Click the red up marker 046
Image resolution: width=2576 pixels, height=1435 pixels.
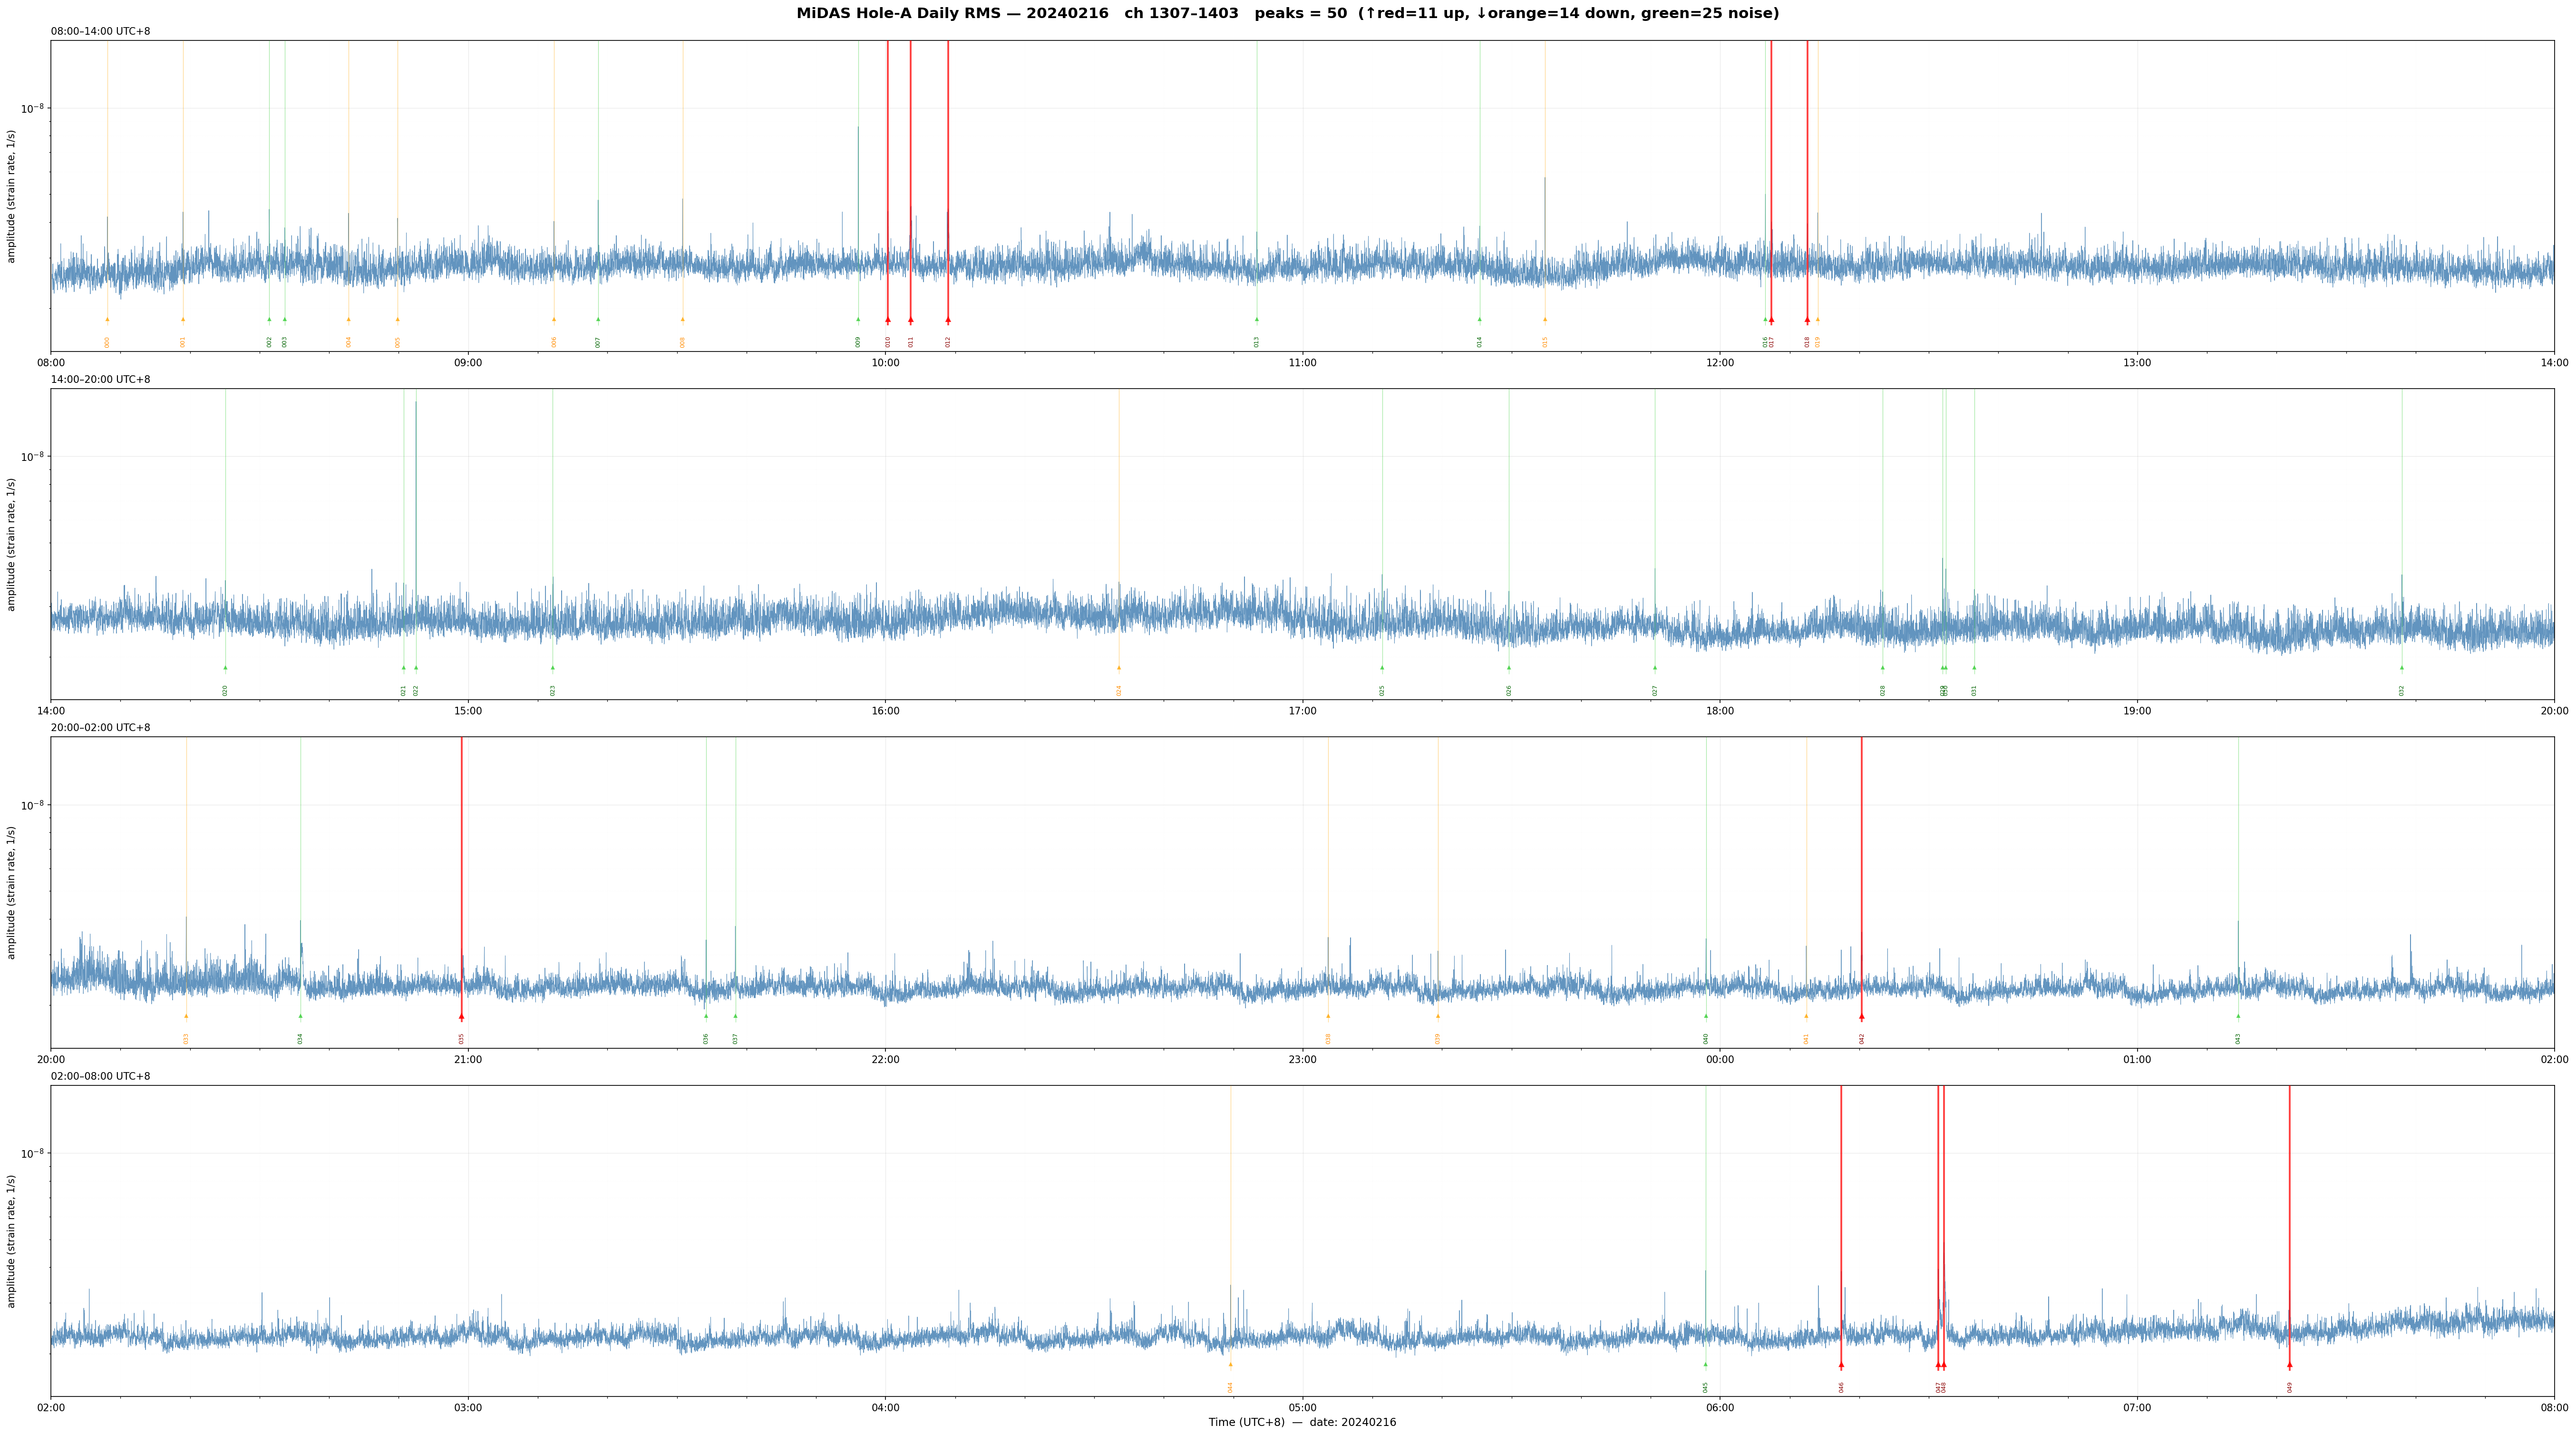[1841, 1365]
